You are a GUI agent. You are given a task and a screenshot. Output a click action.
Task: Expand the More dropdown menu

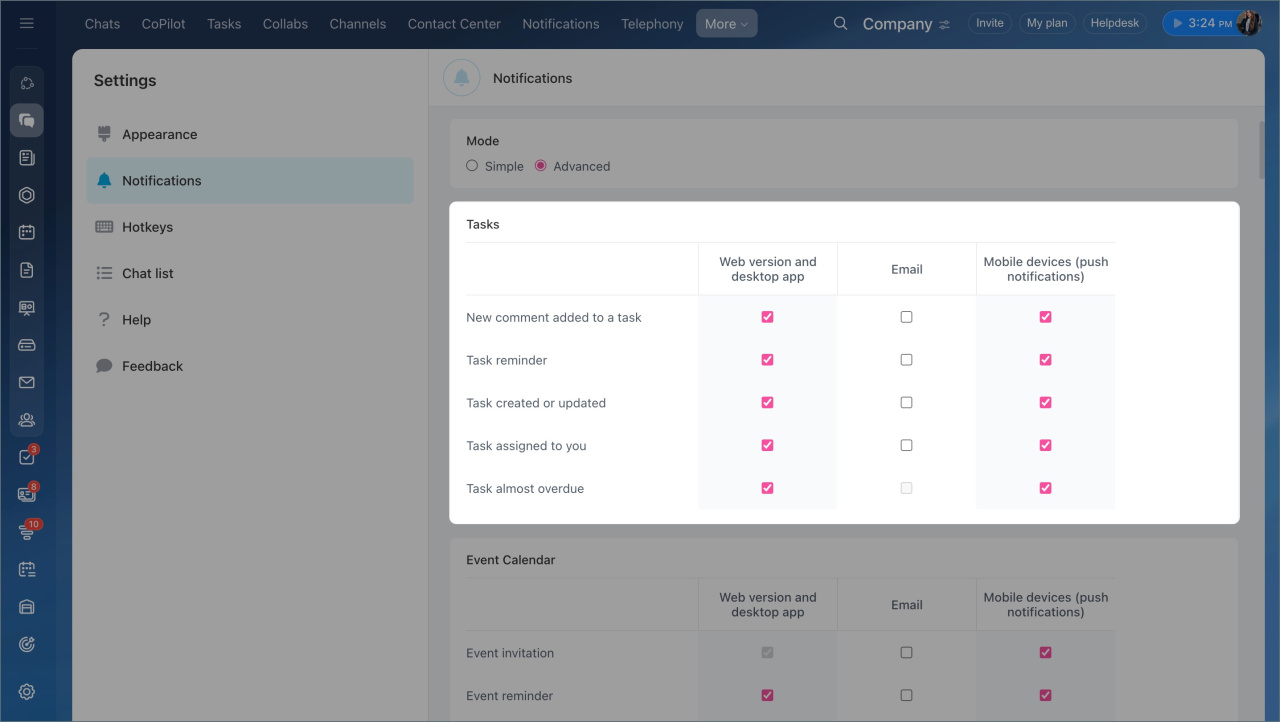click(726, 24)
